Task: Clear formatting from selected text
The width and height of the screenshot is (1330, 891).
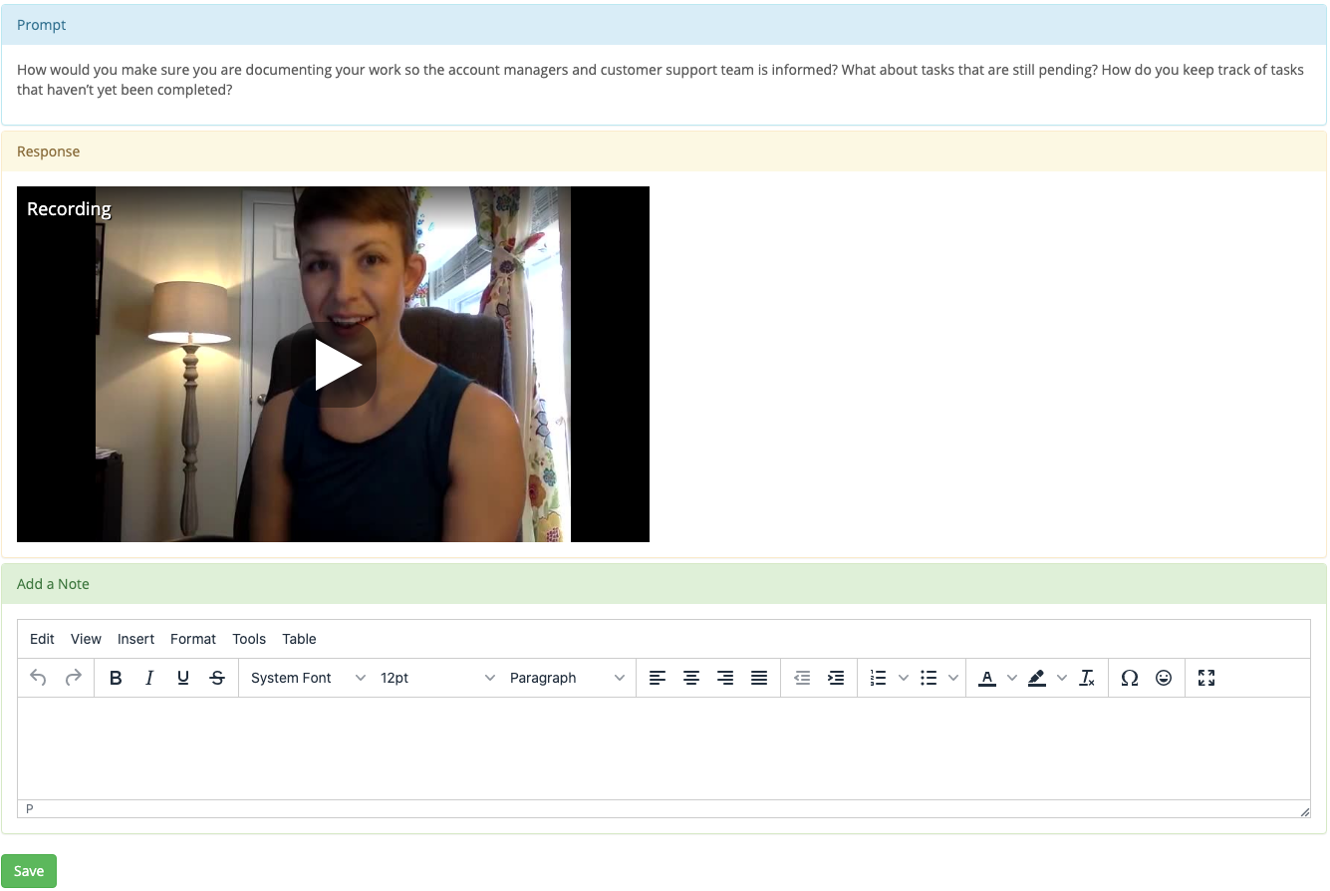Action: coord(1087,678)
